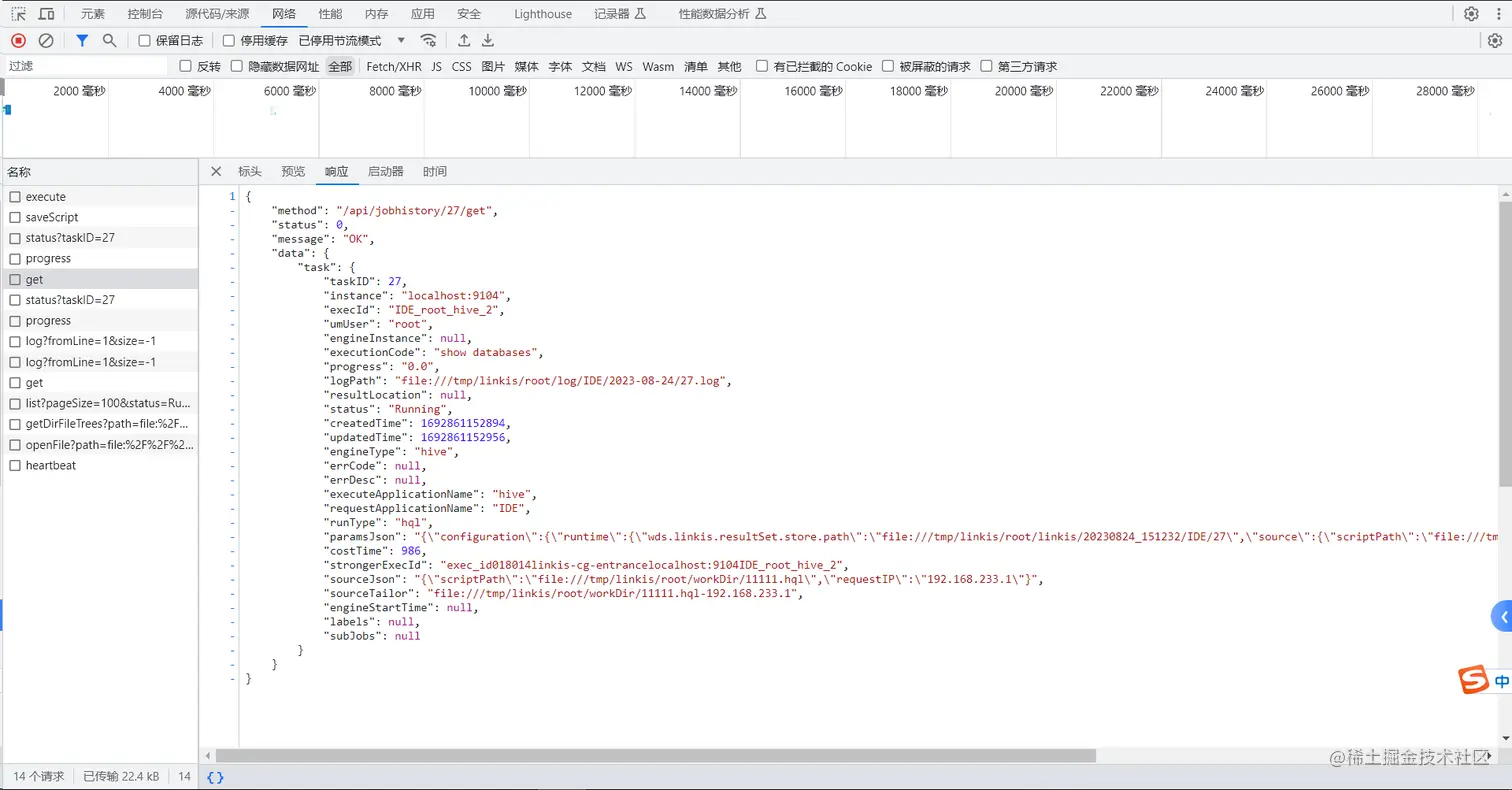Image resolution: width=1512 pixels, height=790 pixels.
Task: Click the 过滤 filter input field
Action: (x=86, y=66)
